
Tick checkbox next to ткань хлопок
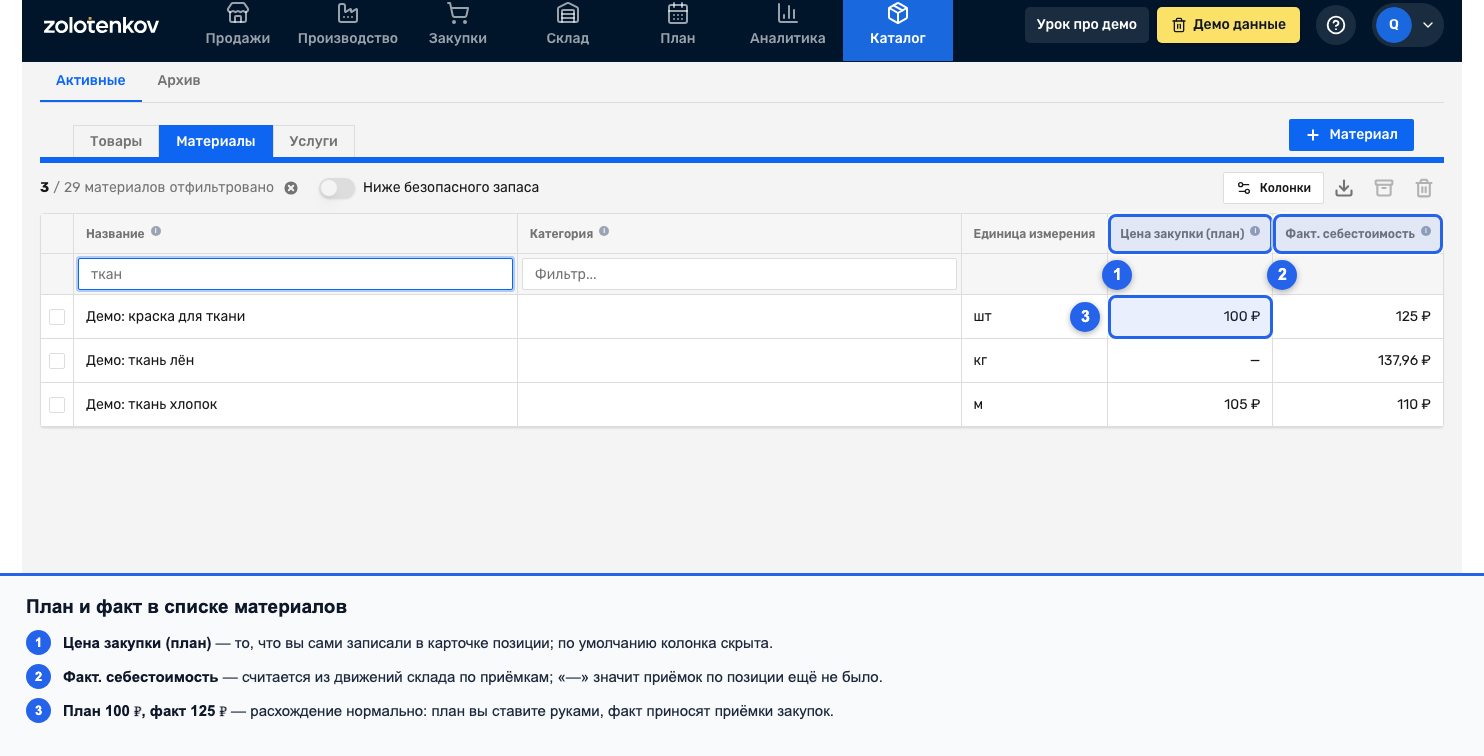click(x=57, y=405)
